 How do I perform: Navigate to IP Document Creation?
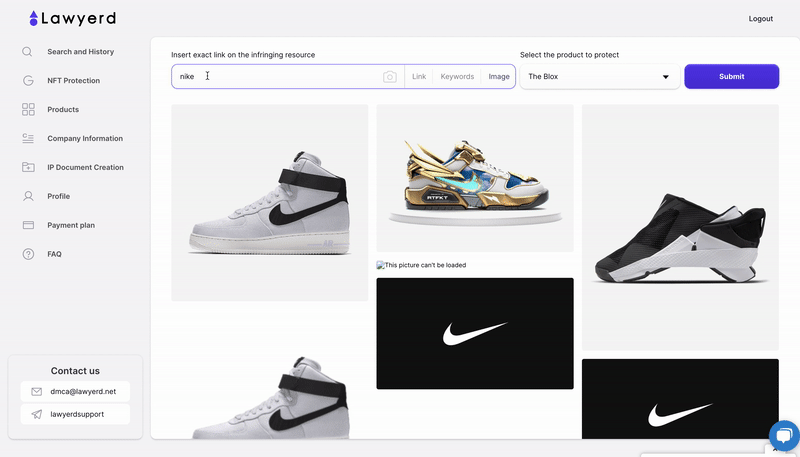(85, 167)
